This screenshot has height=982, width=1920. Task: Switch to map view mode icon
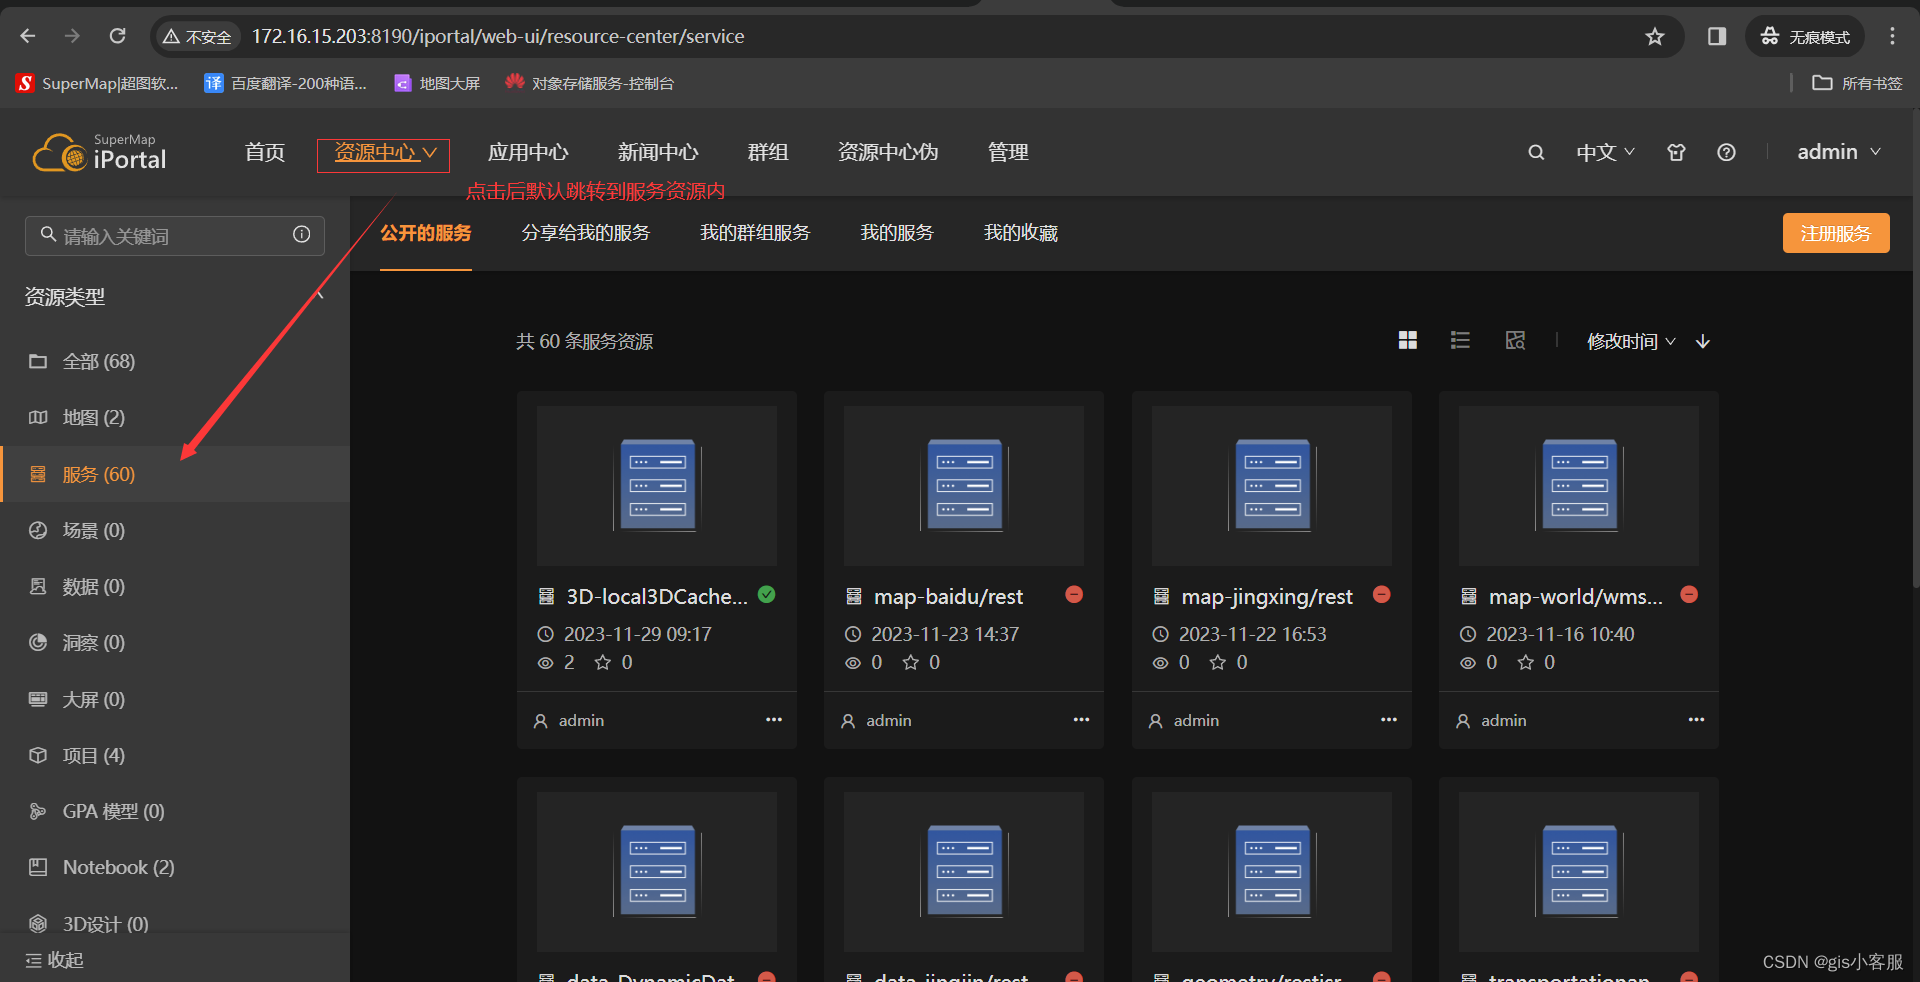(1515, 341)
